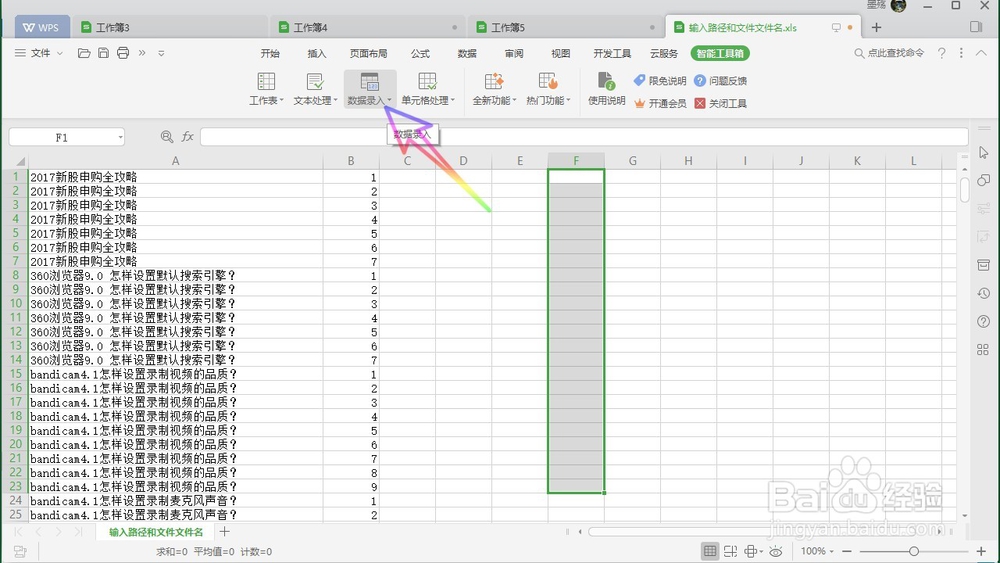Click the selection arrow icon in right sidebar
The width and height of the screenshot is (1000, 563).
coord(983,152)
